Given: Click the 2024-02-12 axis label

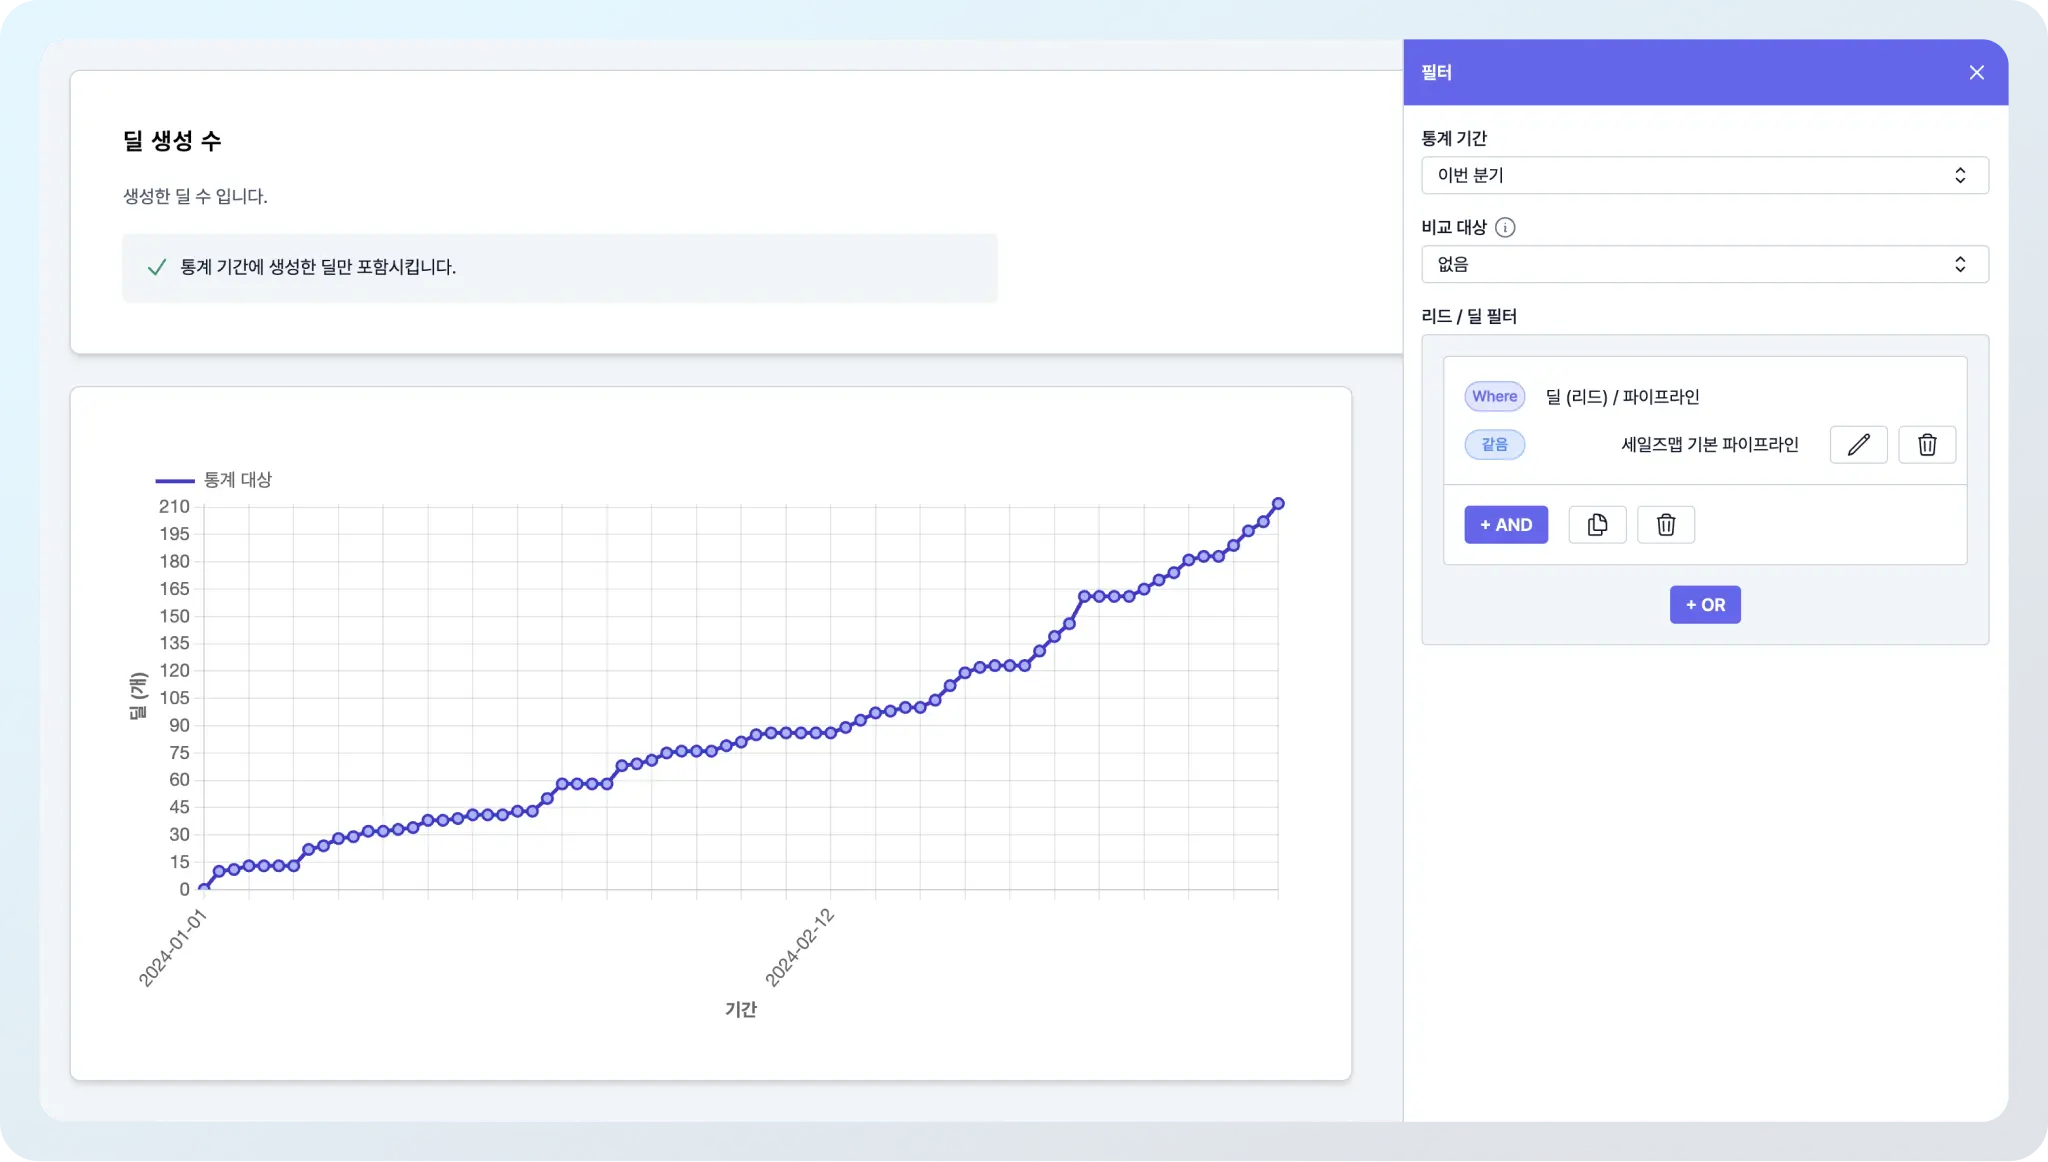Looking at the screenshot, I should click(800, 947).
